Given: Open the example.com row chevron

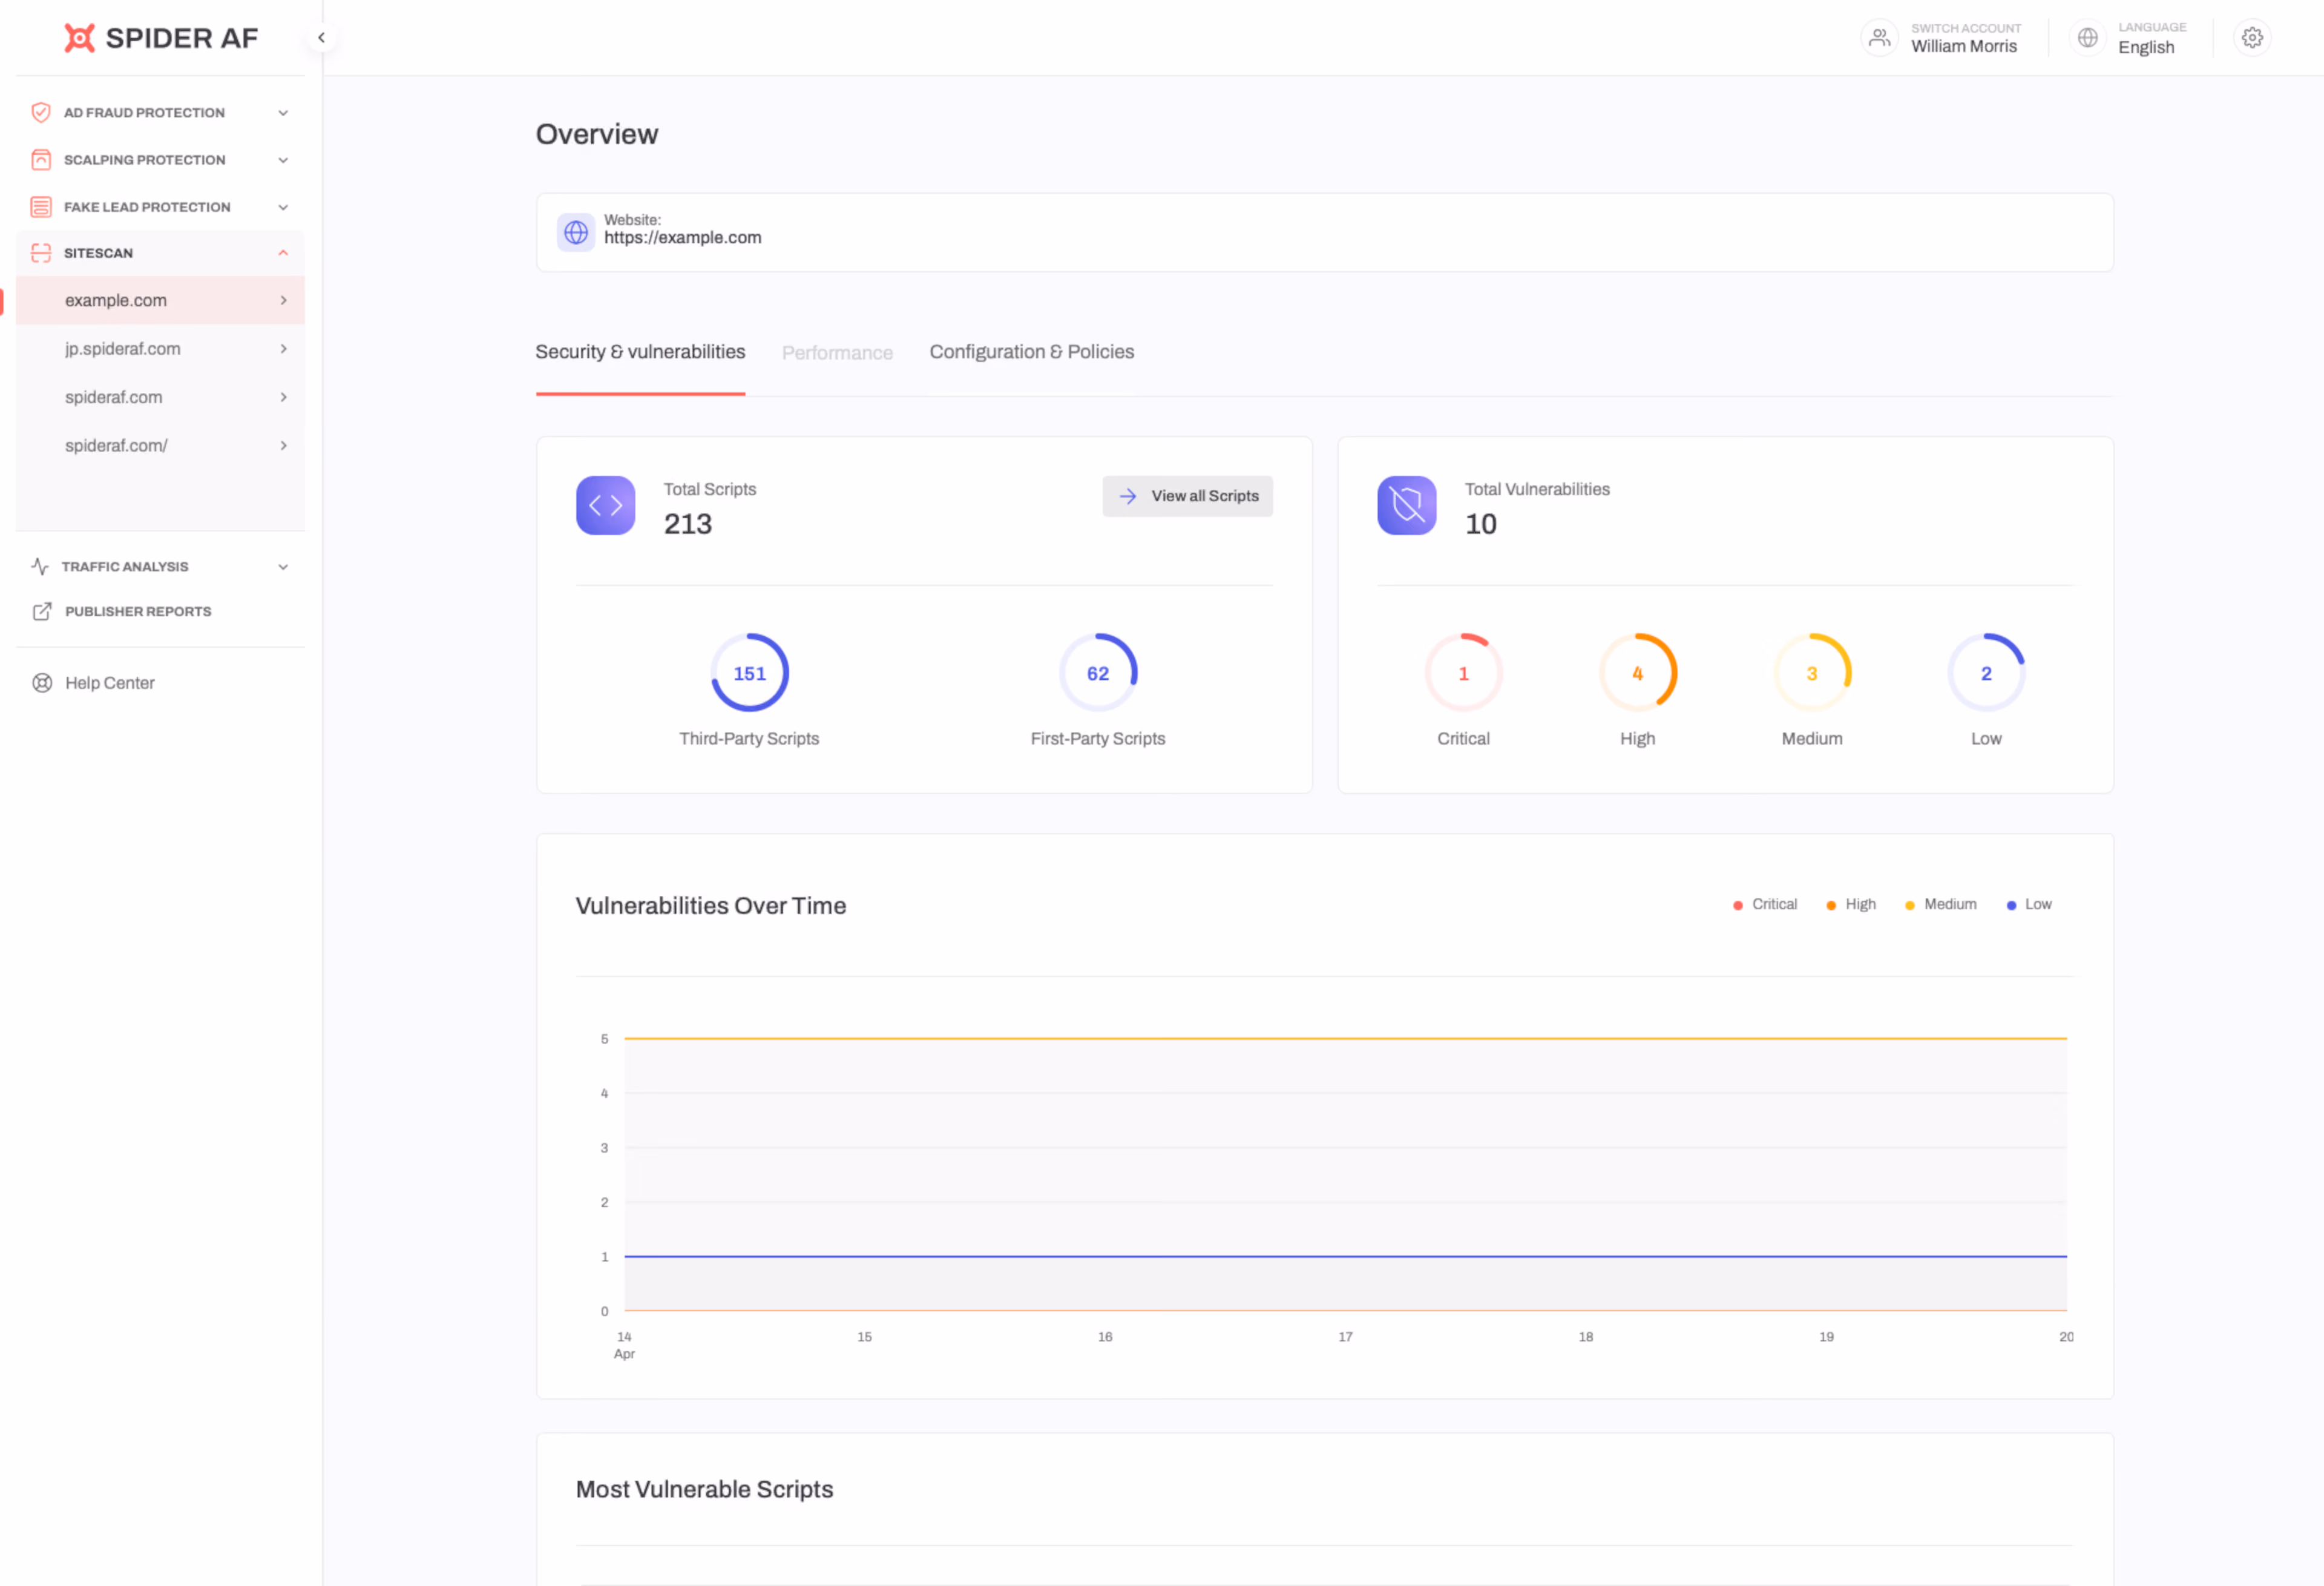Looking at the screenshot, I should tap(284, 300).
